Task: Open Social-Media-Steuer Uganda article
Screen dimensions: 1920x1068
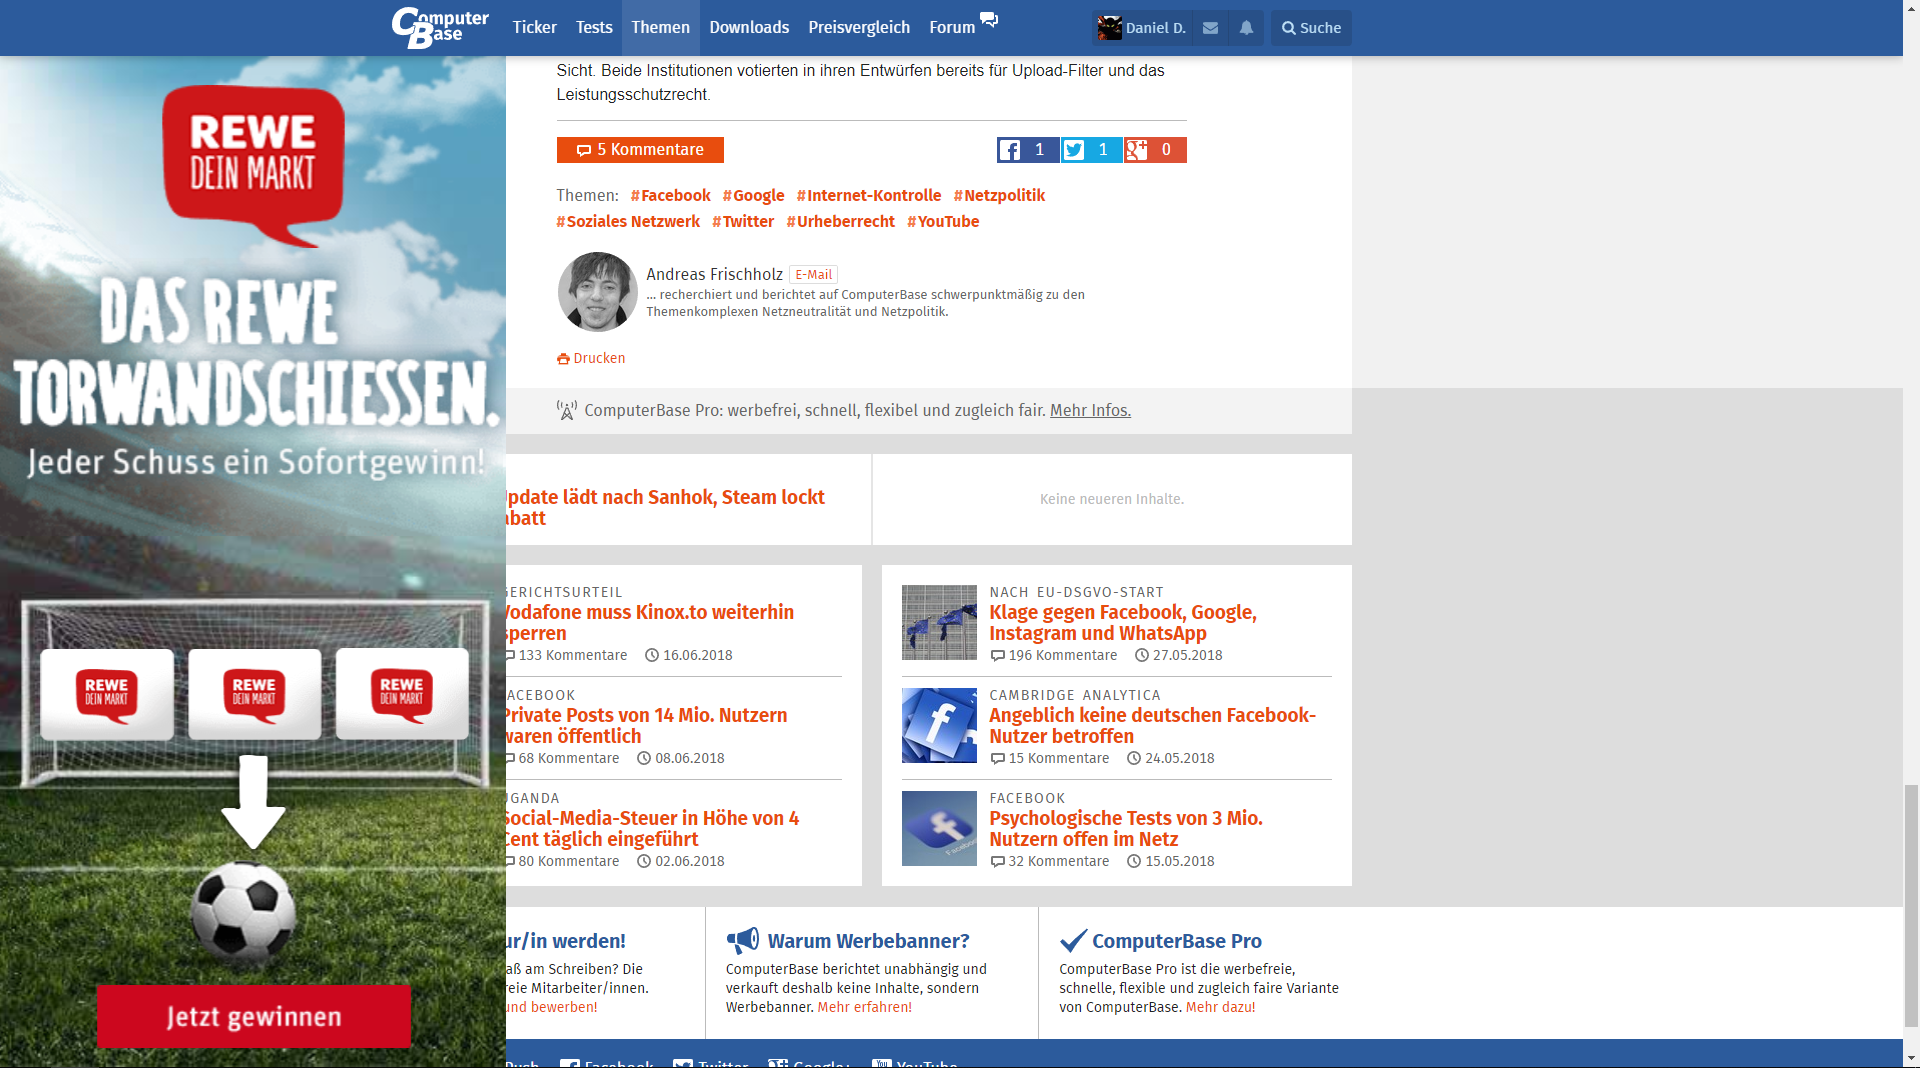Action: (x=651, y=829)
